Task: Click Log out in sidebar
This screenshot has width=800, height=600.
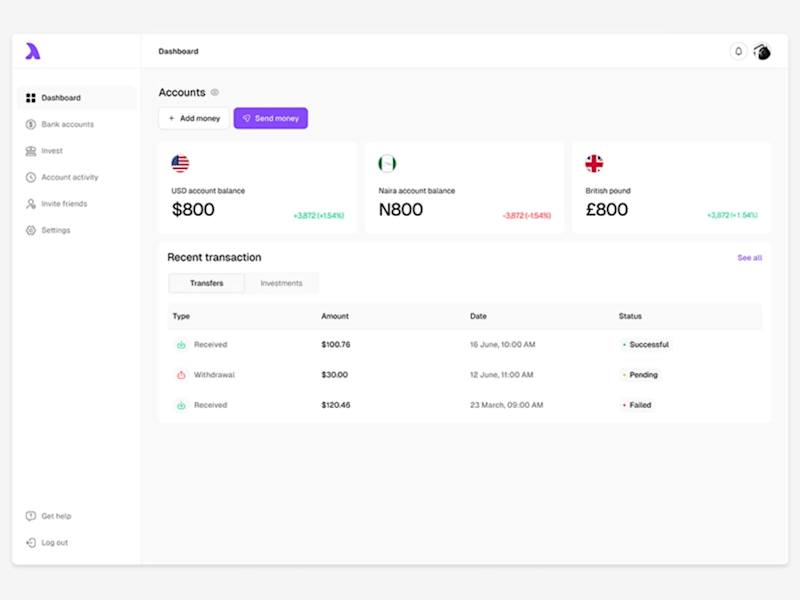Action: tap(54, 542)
